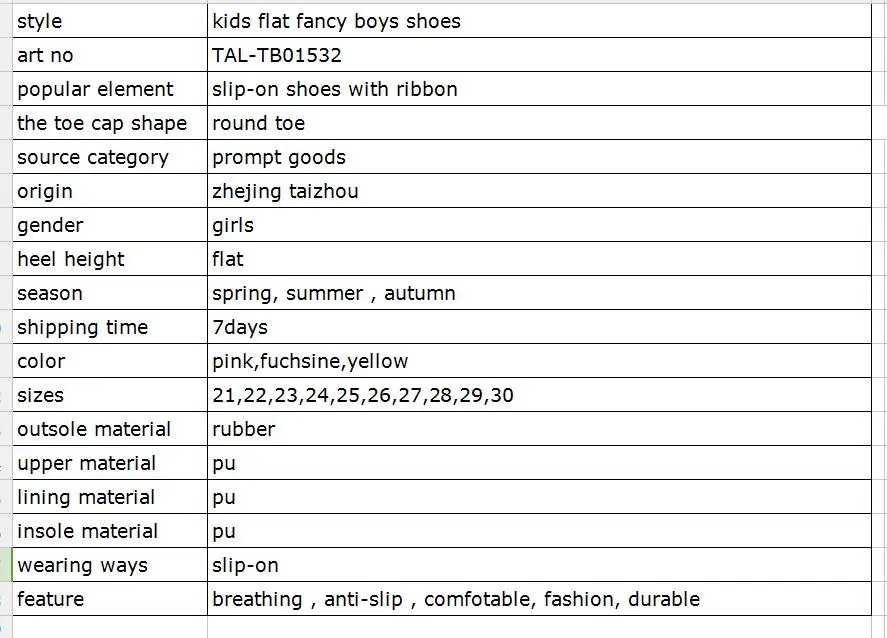Click the 'popular element' label cell
Screen dimensions: 887x638
tap(95, 89)
